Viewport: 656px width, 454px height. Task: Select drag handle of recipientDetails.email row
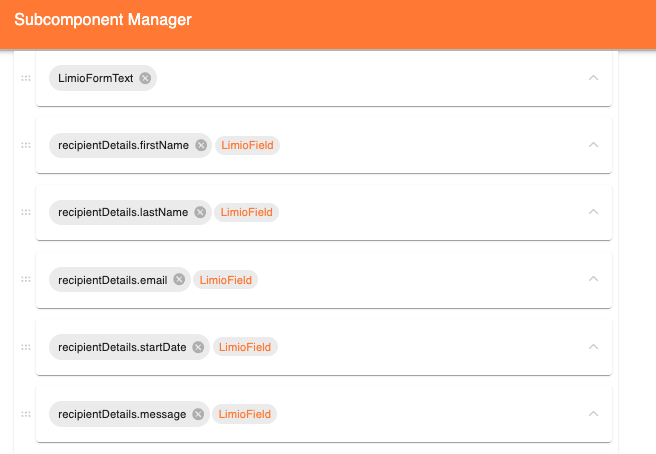tap(26, 279)
